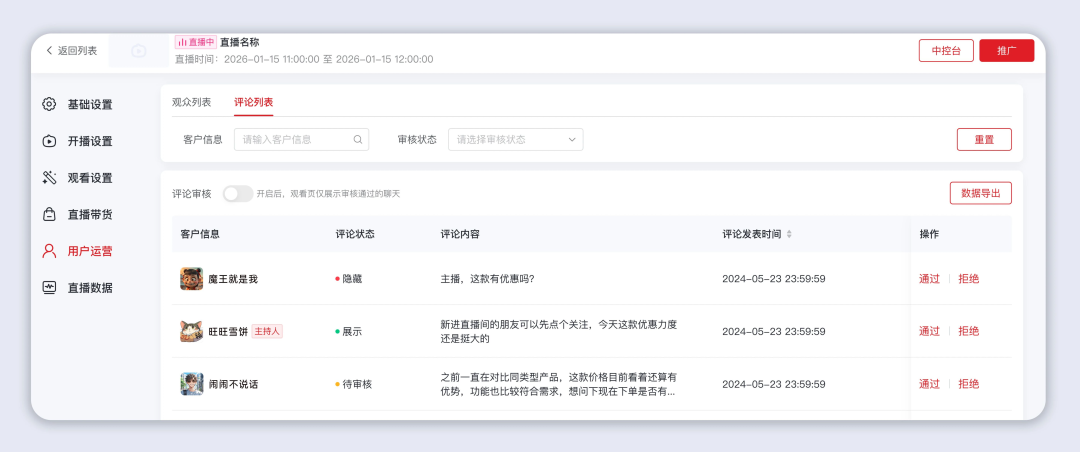Open the 中控台 button
The image size is (1080, 452).
pos(945,51)
